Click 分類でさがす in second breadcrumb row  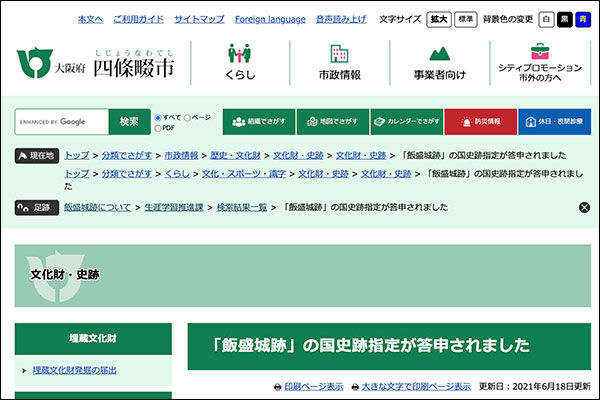click(x=127, y=174)
